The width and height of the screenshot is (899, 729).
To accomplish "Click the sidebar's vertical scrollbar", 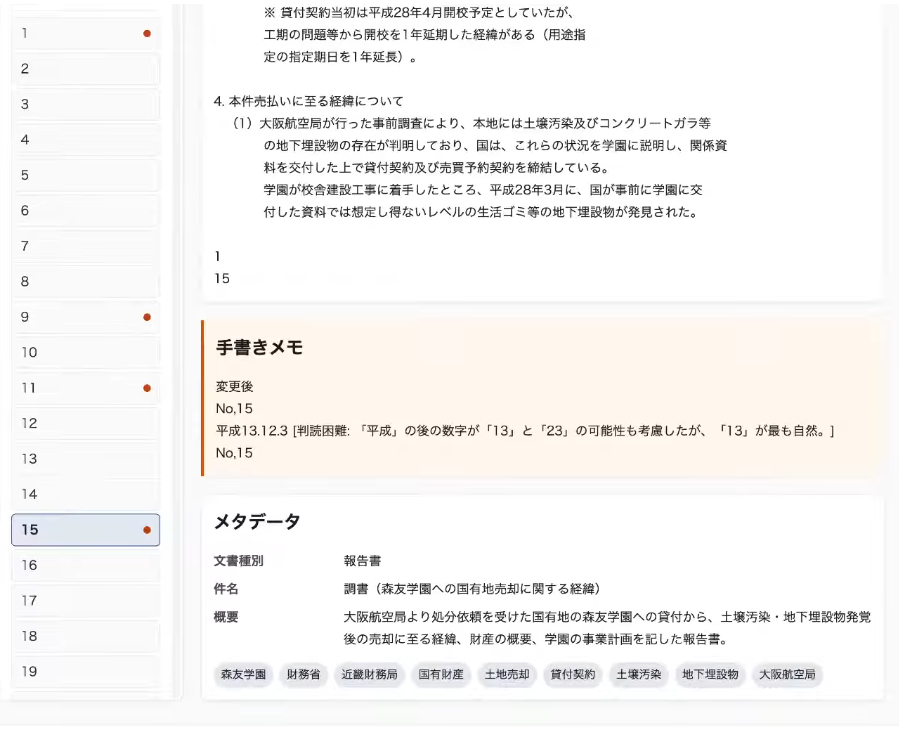I will pyautogui.click(x=177, y=350).
